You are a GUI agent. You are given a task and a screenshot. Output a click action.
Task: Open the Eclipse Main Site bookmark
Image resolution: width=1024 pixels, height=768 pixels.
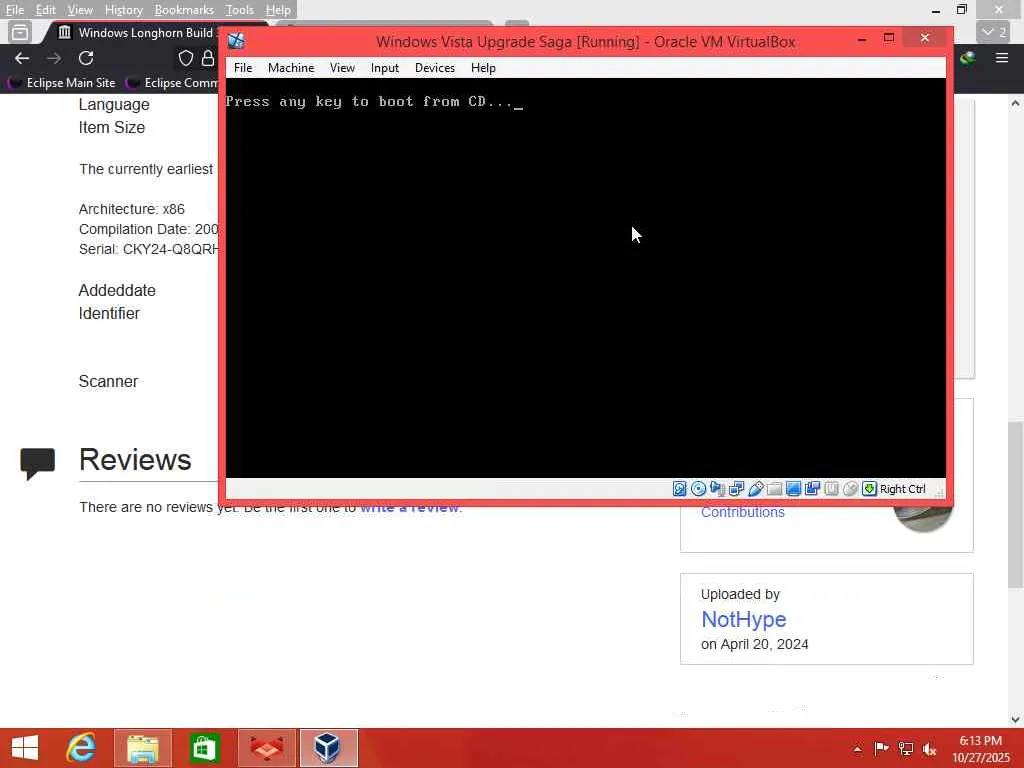click(x=61, y=83)
